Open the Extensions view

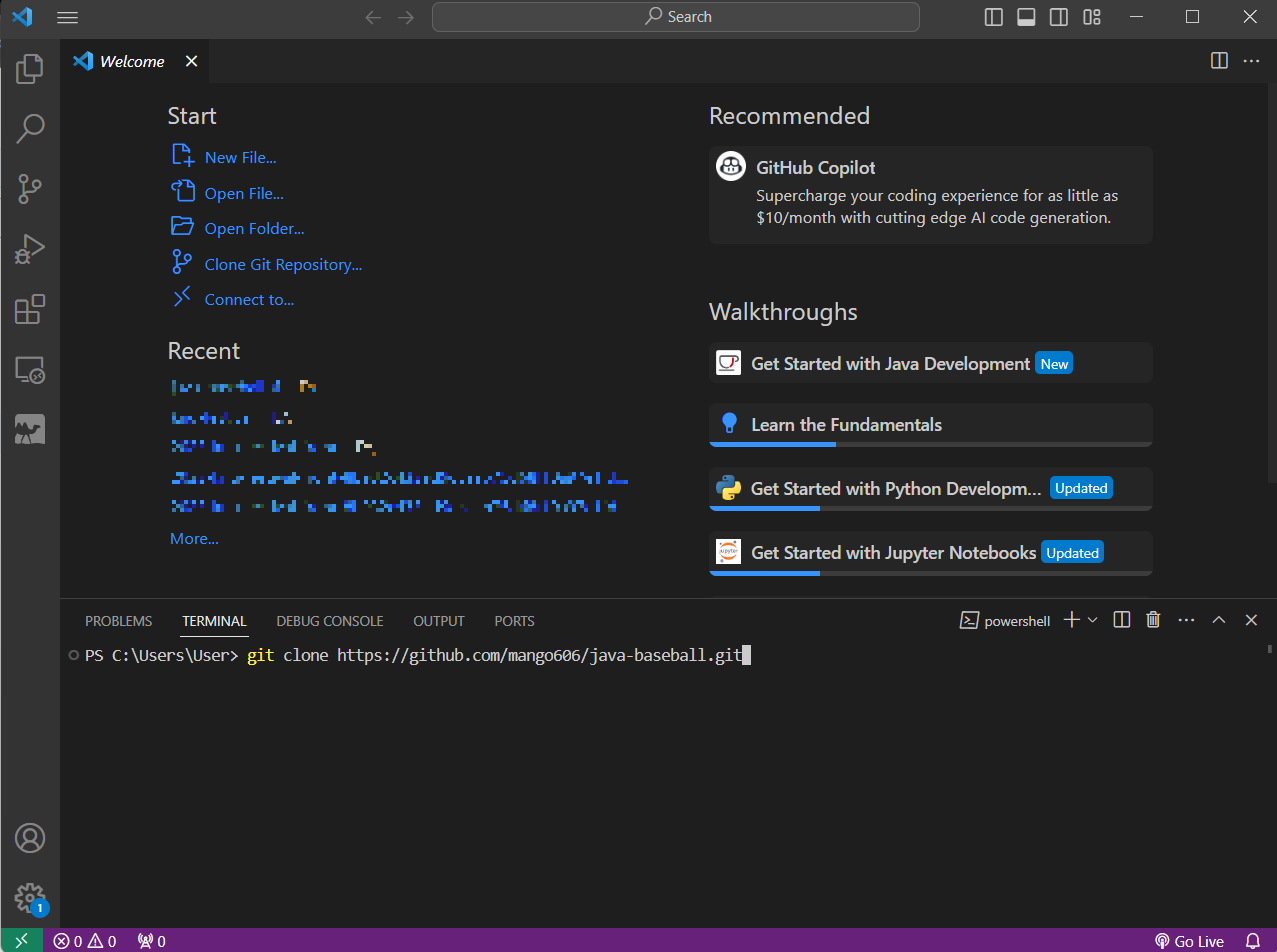(30, 309)
